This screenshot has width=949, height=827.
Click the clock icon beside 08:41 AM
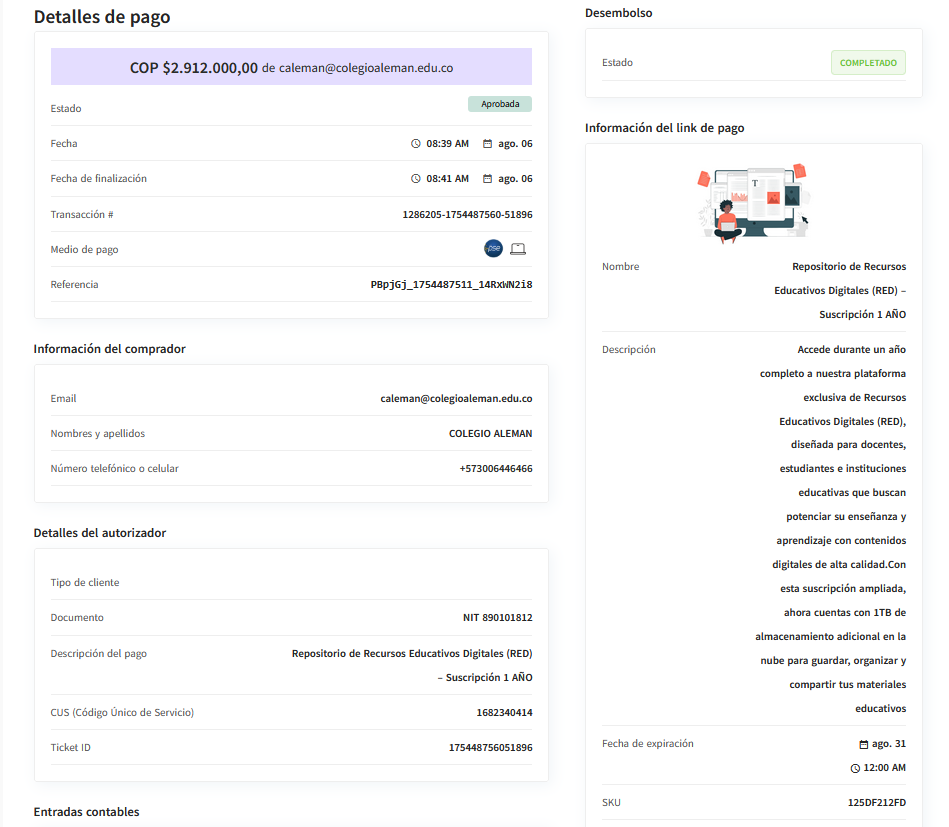coord(416,179)
